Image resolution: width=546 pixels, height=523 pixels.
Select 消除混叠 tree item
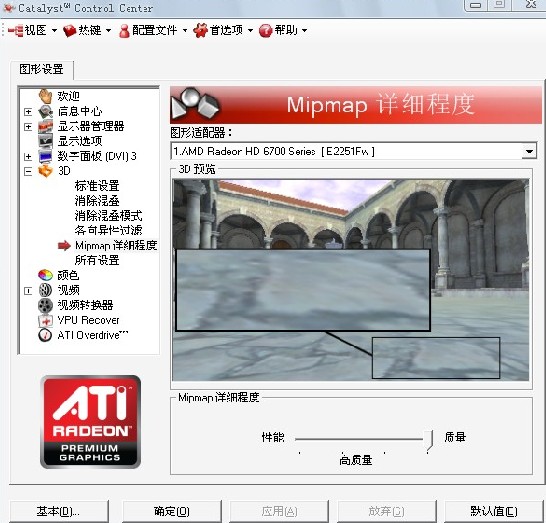pyautogui.click(x=97, y=201)
